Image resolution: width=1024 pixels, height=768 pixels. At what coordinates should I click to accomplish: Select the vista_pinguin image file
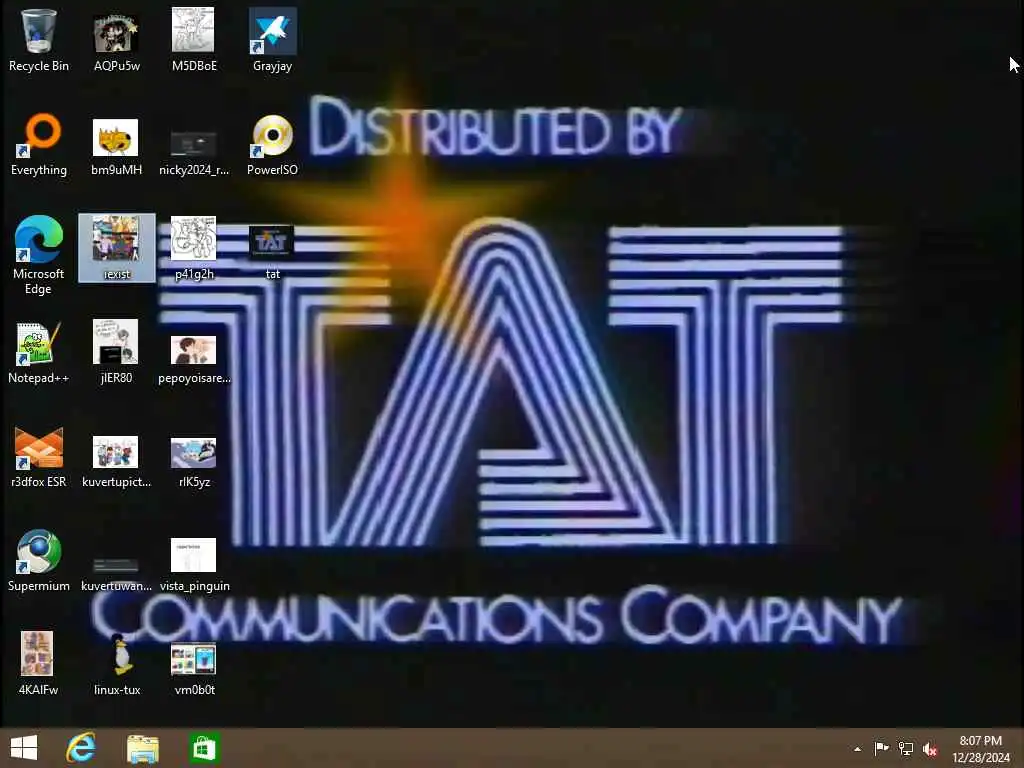tap(194, 565)
